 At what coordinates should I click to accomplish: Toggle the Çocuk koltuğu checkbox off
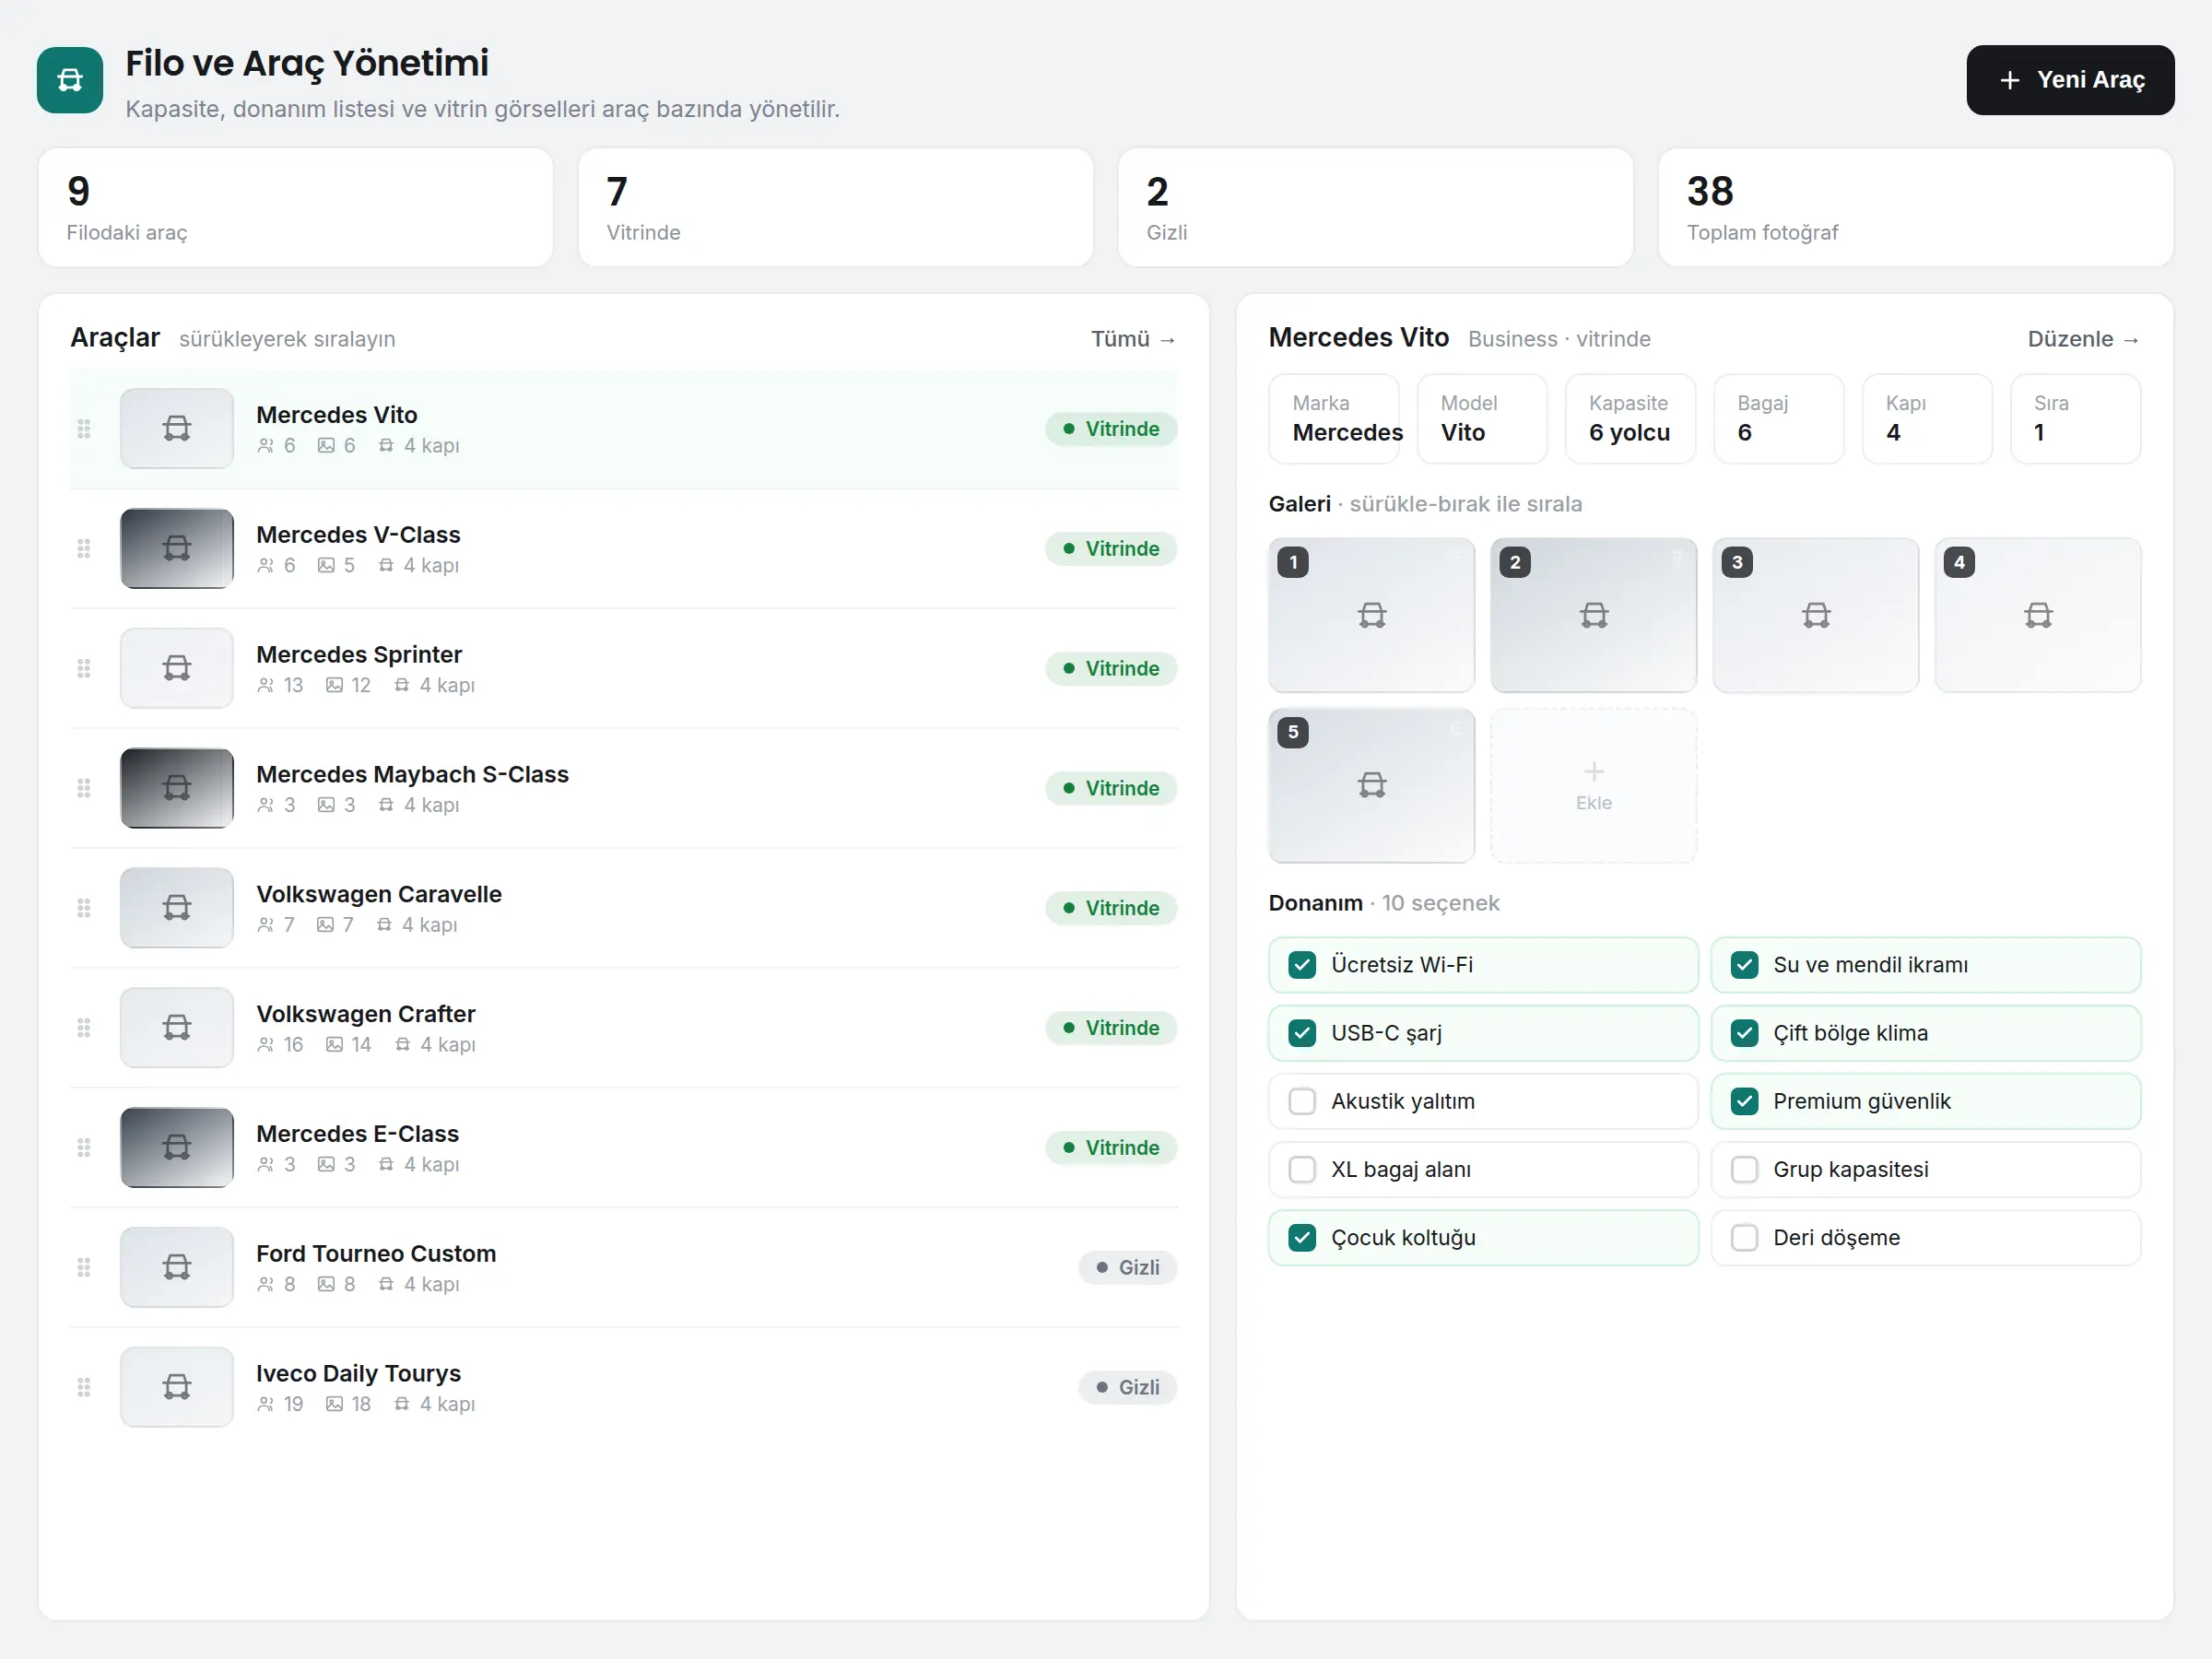coord(1302,1238)
